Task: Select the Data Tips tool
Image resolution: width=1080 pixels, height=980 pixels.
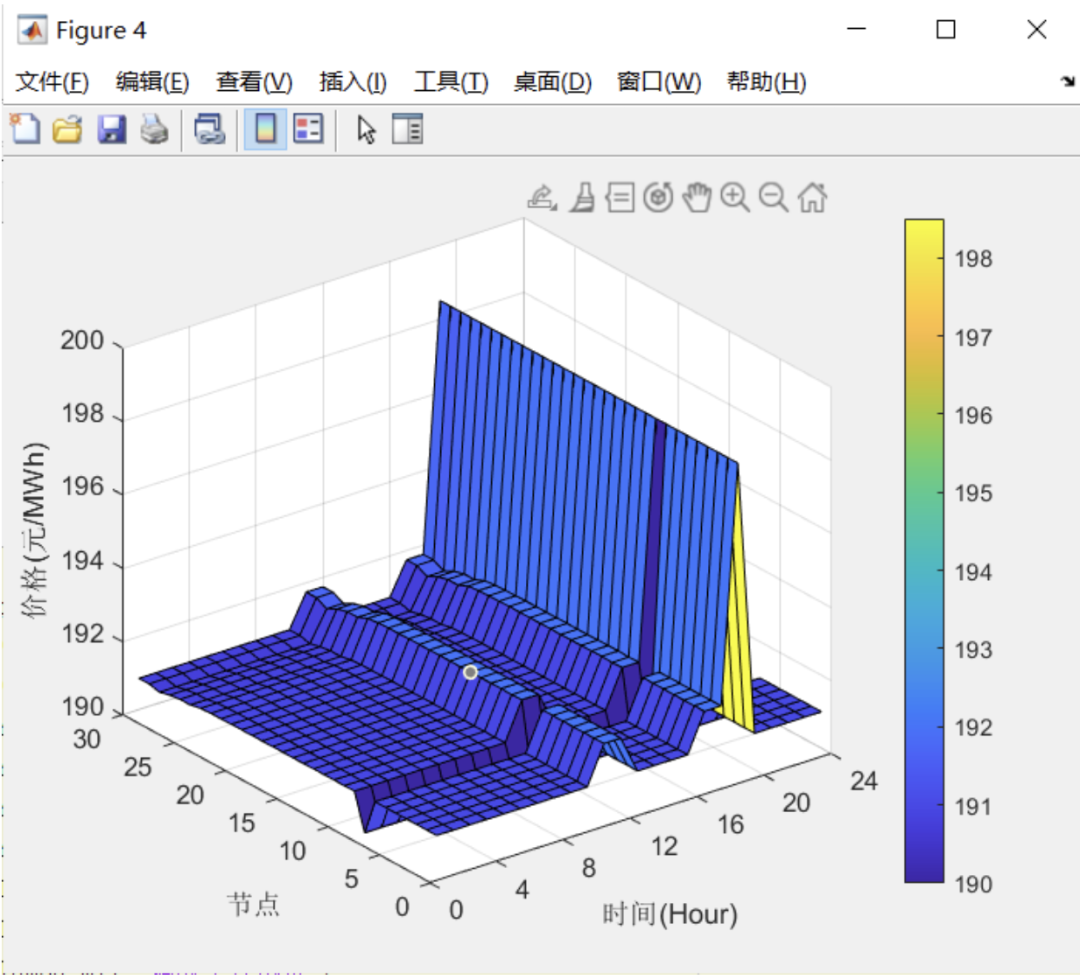Action: (620, 198)
